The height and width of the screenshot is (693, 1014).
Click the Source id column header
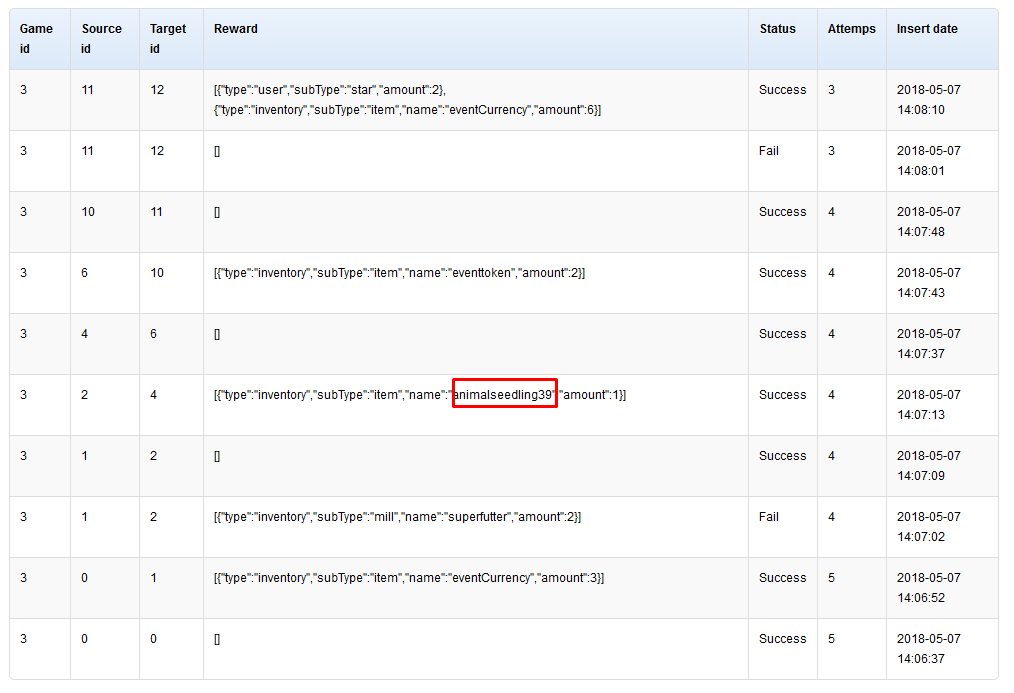[x=101, y=39]
